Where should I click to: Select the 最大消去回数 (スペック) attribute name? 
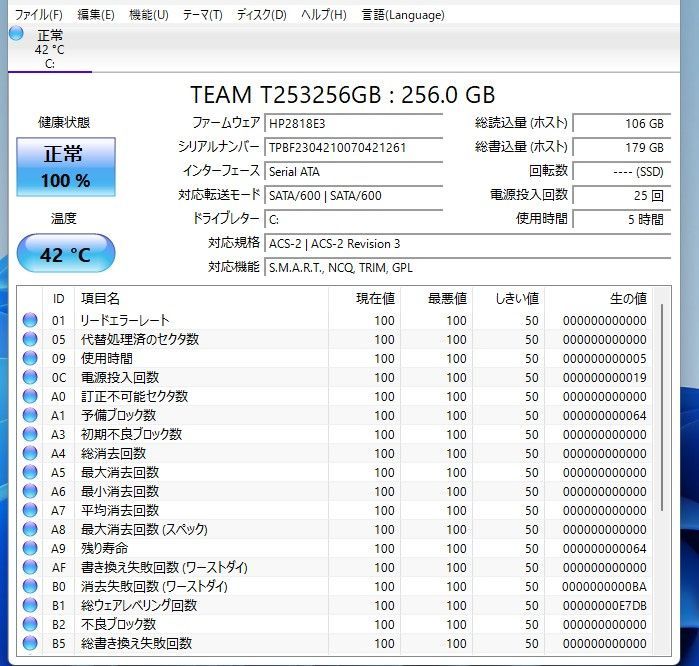click(x=144, y=529)
